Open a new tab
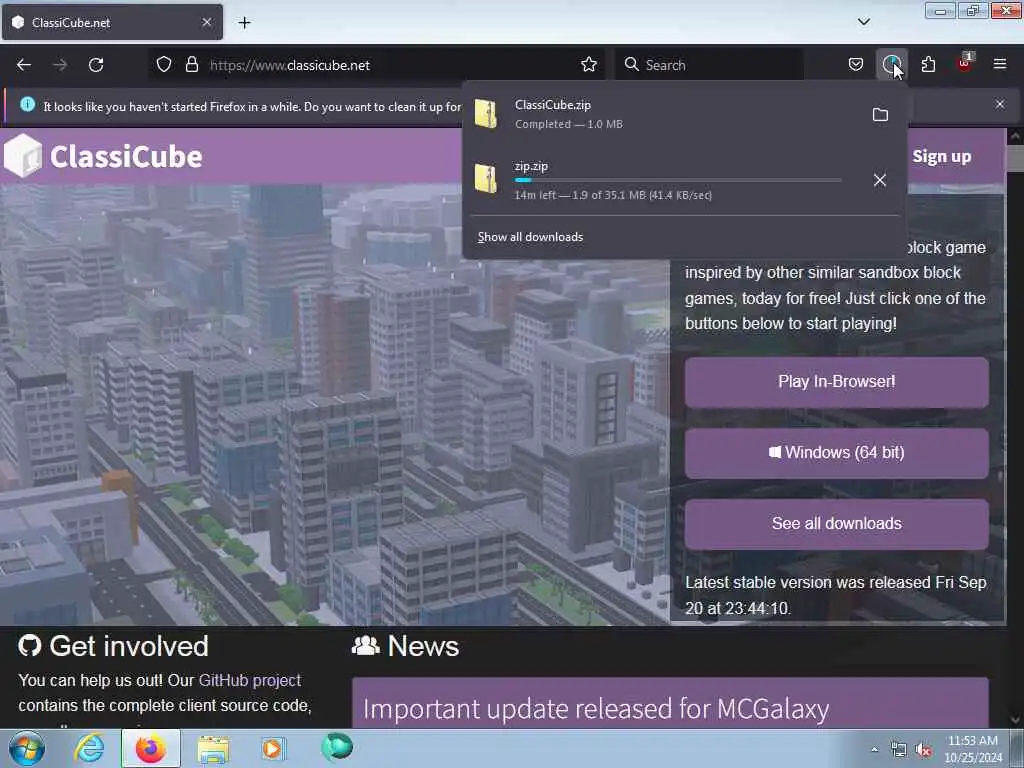The image size is (1024, 768). click(x=244, y=23)
